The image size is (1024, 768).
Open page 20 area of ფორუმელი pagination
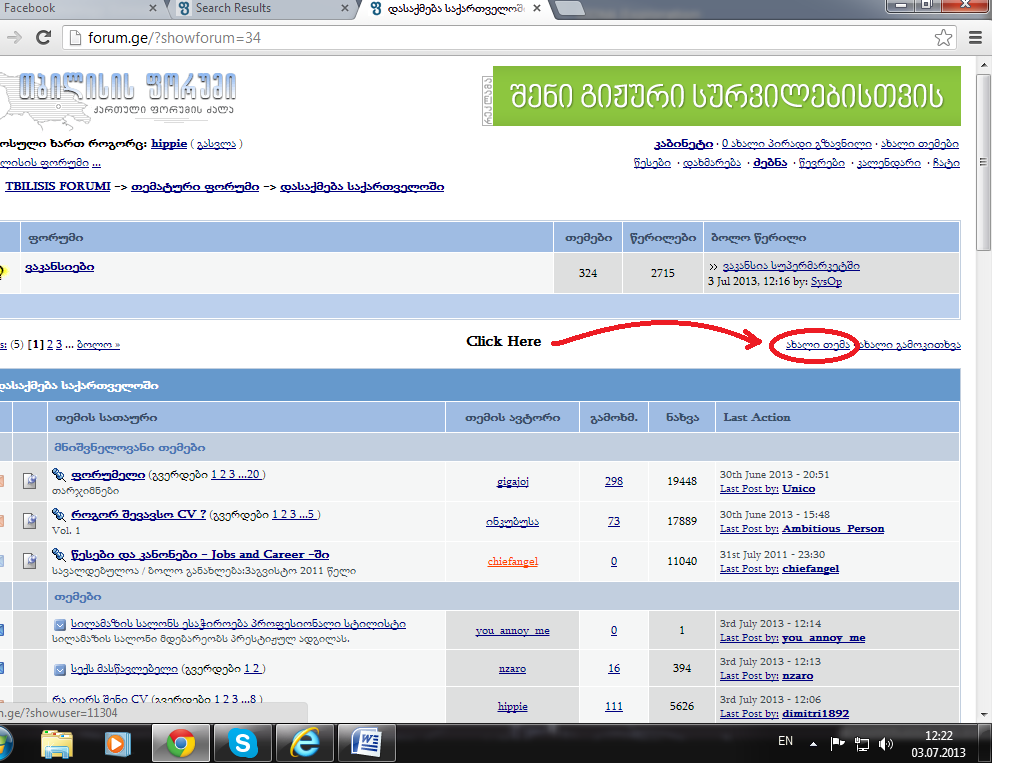click(253, 475)
